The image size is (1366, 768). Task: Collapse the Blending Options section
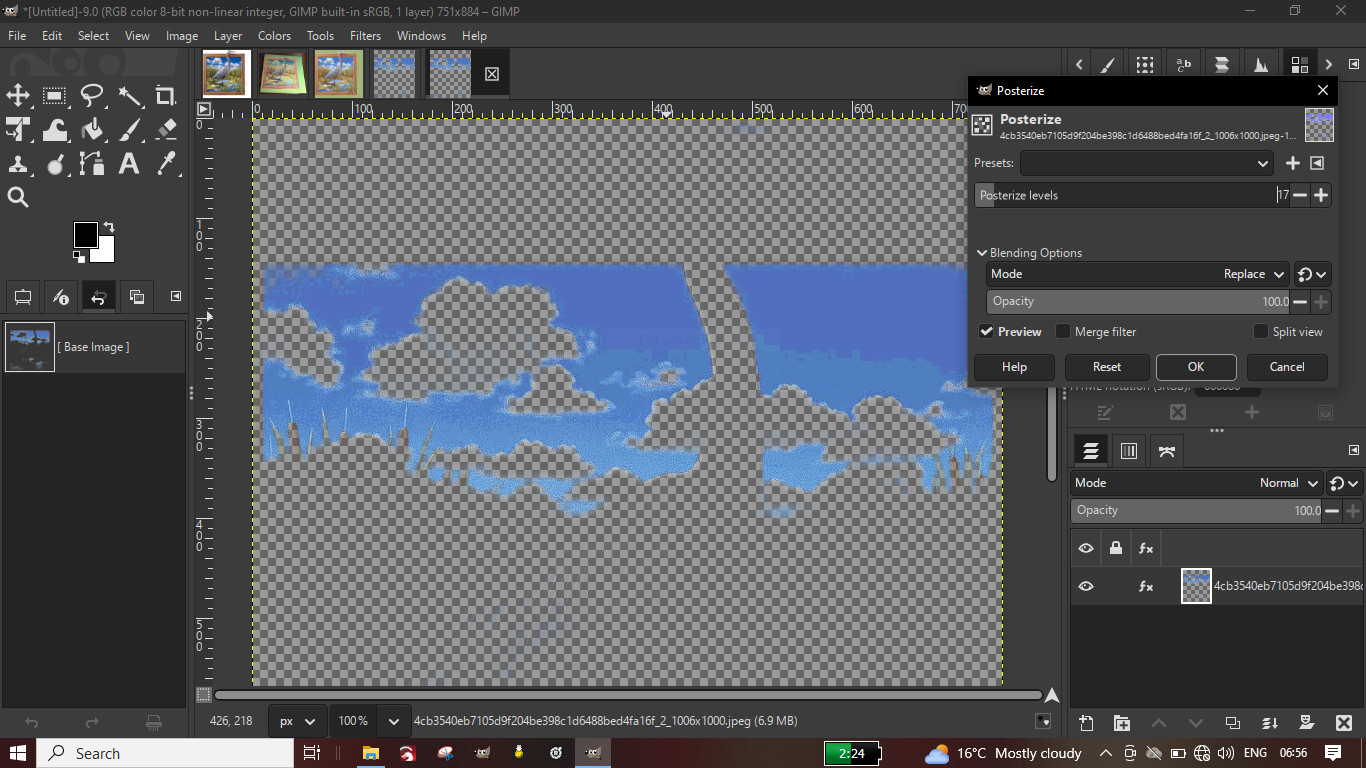pos(982,253)
